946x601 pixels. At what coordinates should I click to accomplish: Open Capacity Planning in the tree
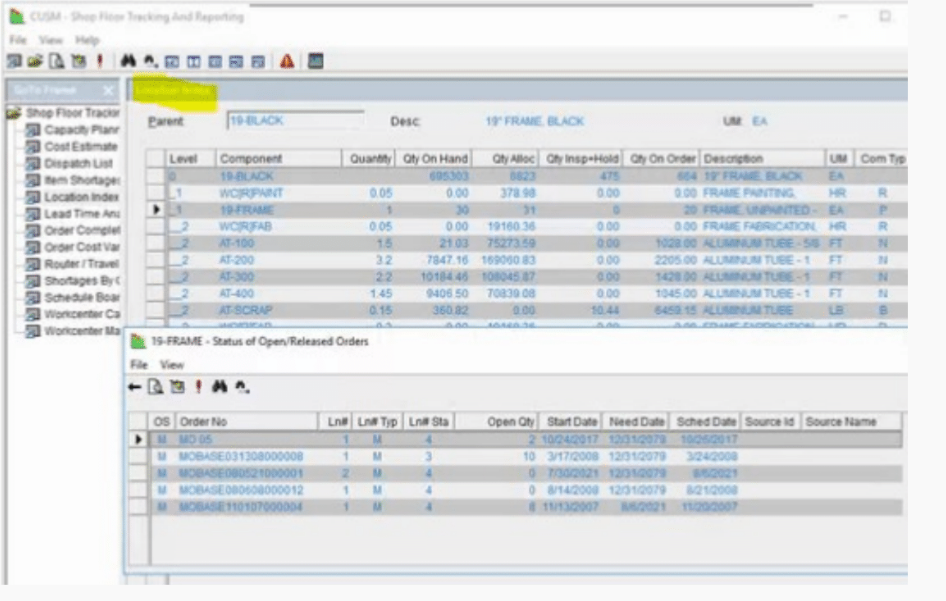point(81,130)
